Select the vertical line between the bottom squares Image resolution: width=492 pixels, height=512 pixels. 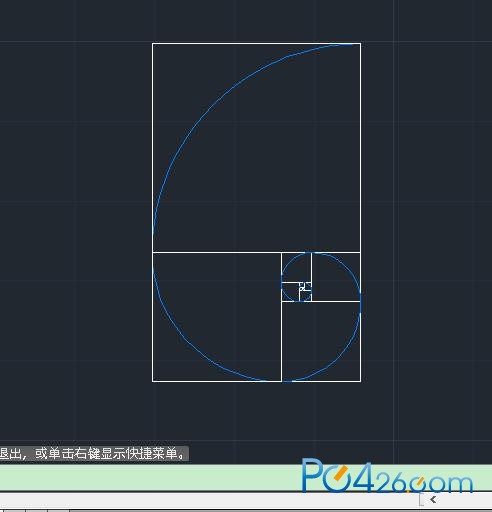(282, 343)
